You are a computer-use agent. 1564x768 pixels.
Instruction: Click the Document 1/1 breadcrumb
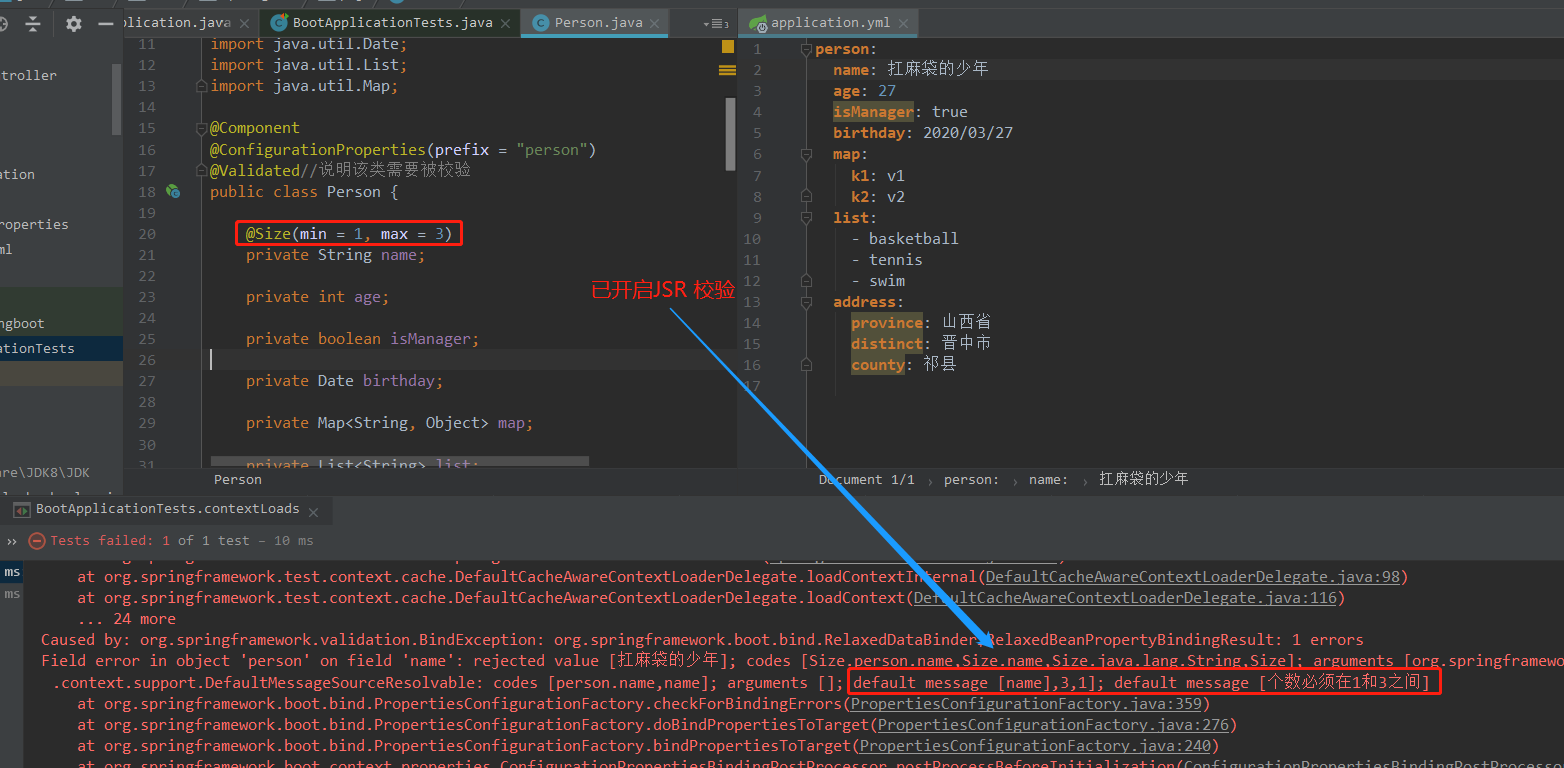click(866, 479)
